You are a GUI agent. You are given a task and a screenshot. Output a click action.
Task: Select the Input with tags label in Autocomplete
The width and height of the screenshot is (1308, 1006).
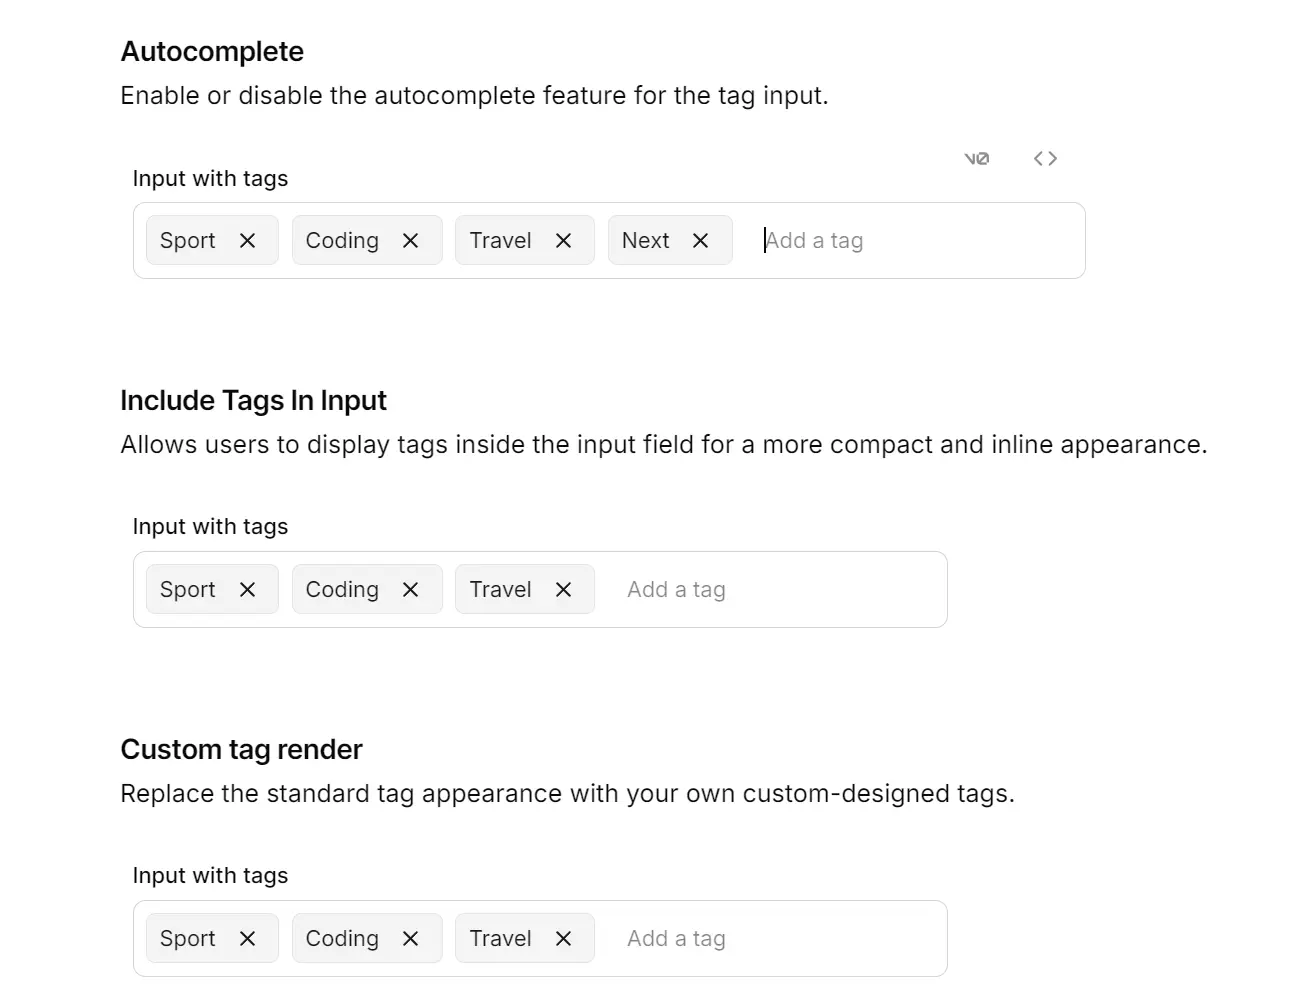(x=209, y=178)
